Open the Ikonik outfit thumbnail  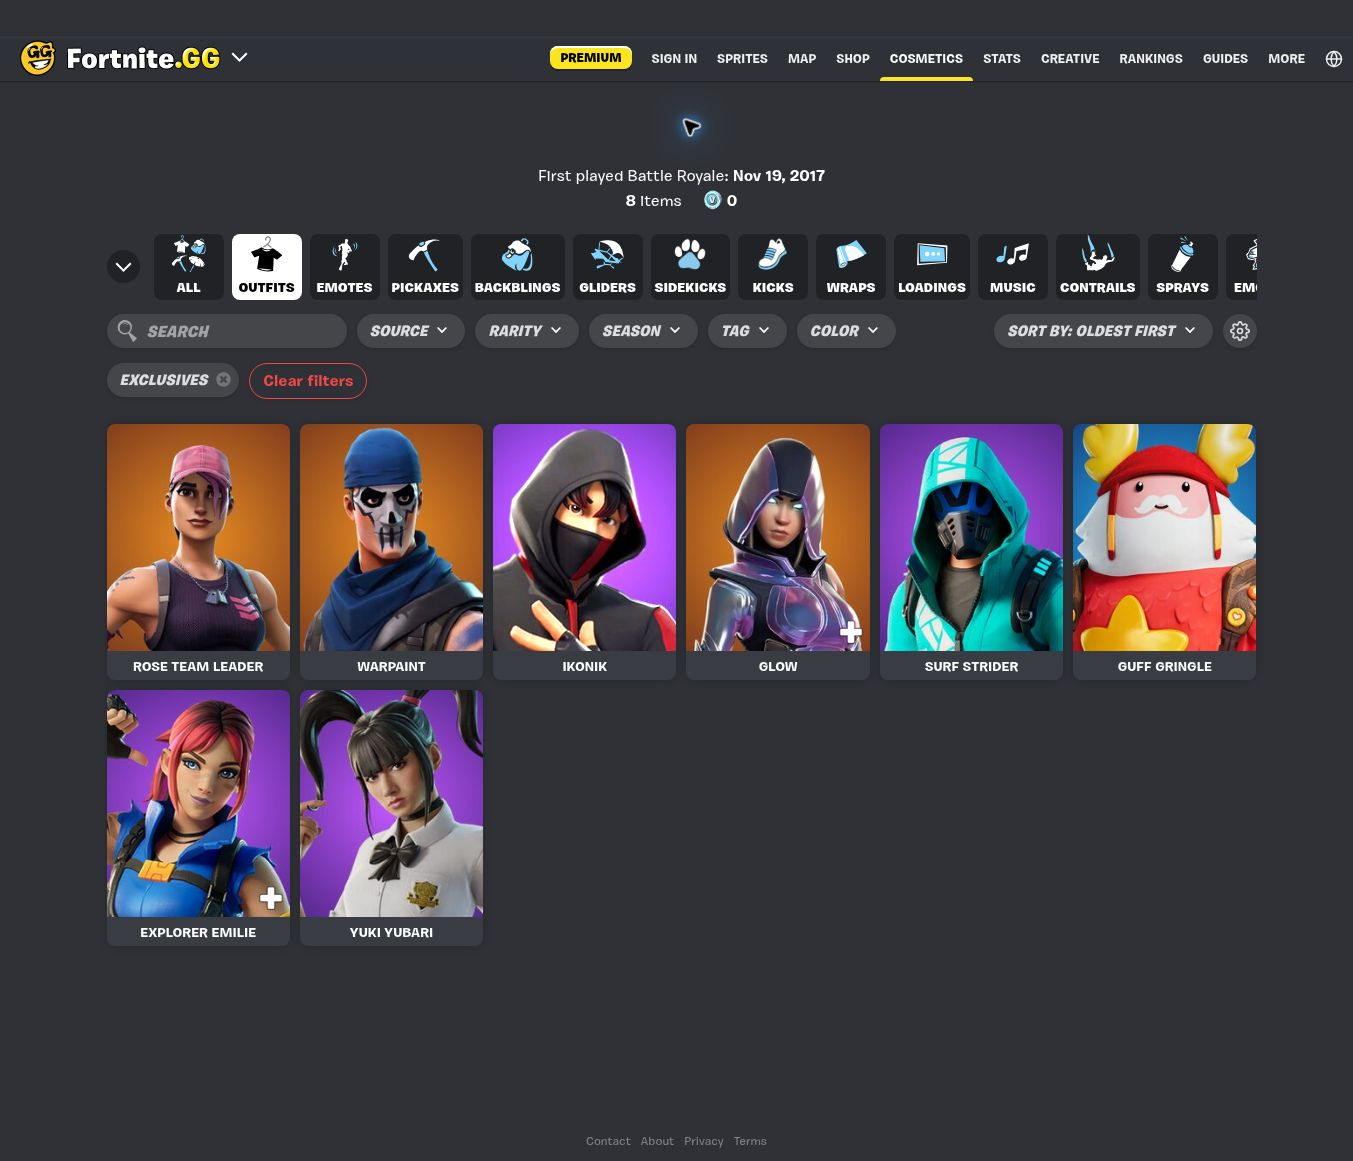point(584,538)
